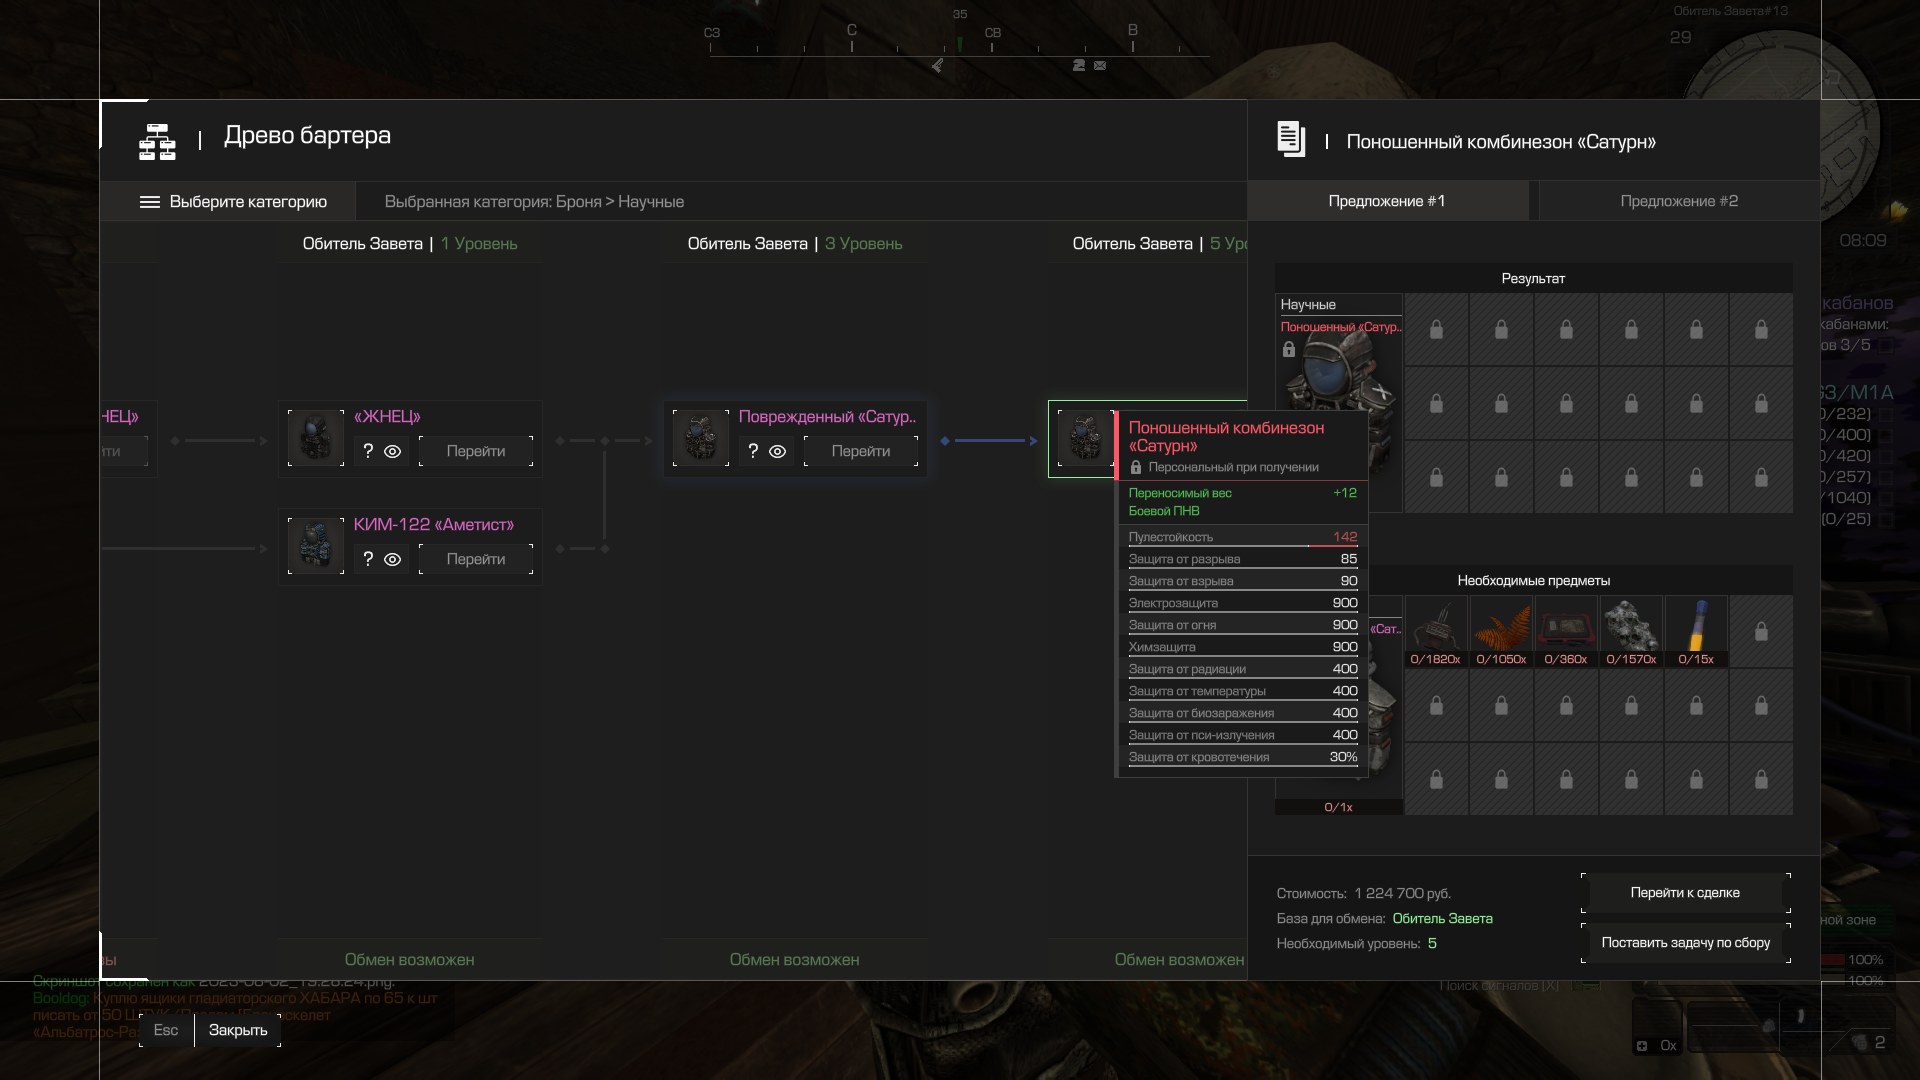Screen dimensions: 1920x1080
Task: Click Электрозащита 900 stat row
Action: pyautogui.click(x=1243, y=603)
